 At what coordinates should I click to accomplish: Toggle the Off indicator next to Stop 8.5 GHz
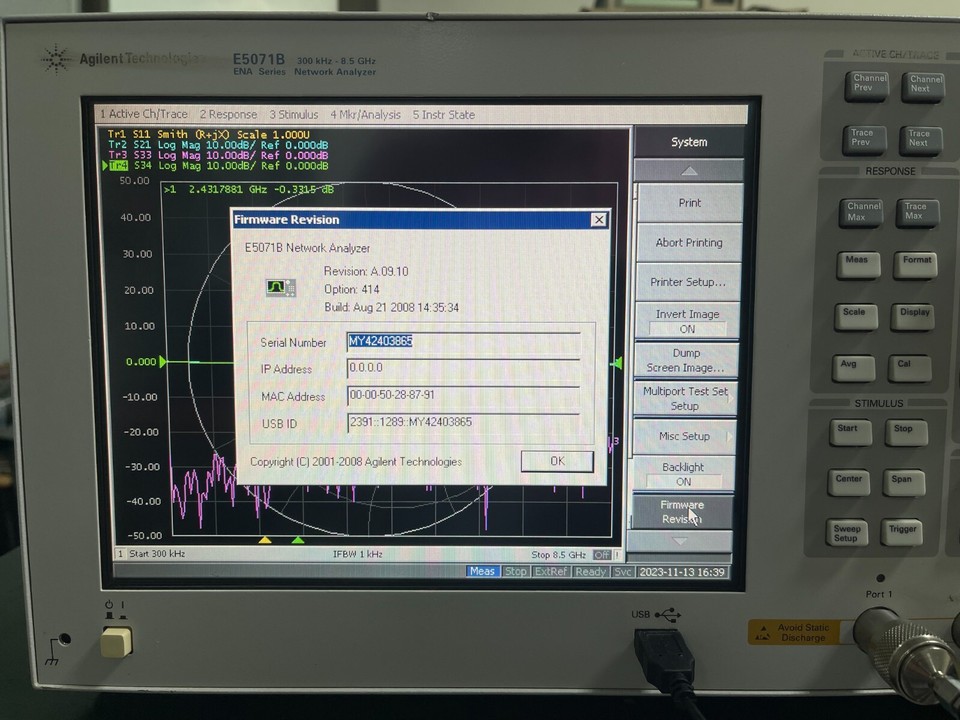coord(603,553)
